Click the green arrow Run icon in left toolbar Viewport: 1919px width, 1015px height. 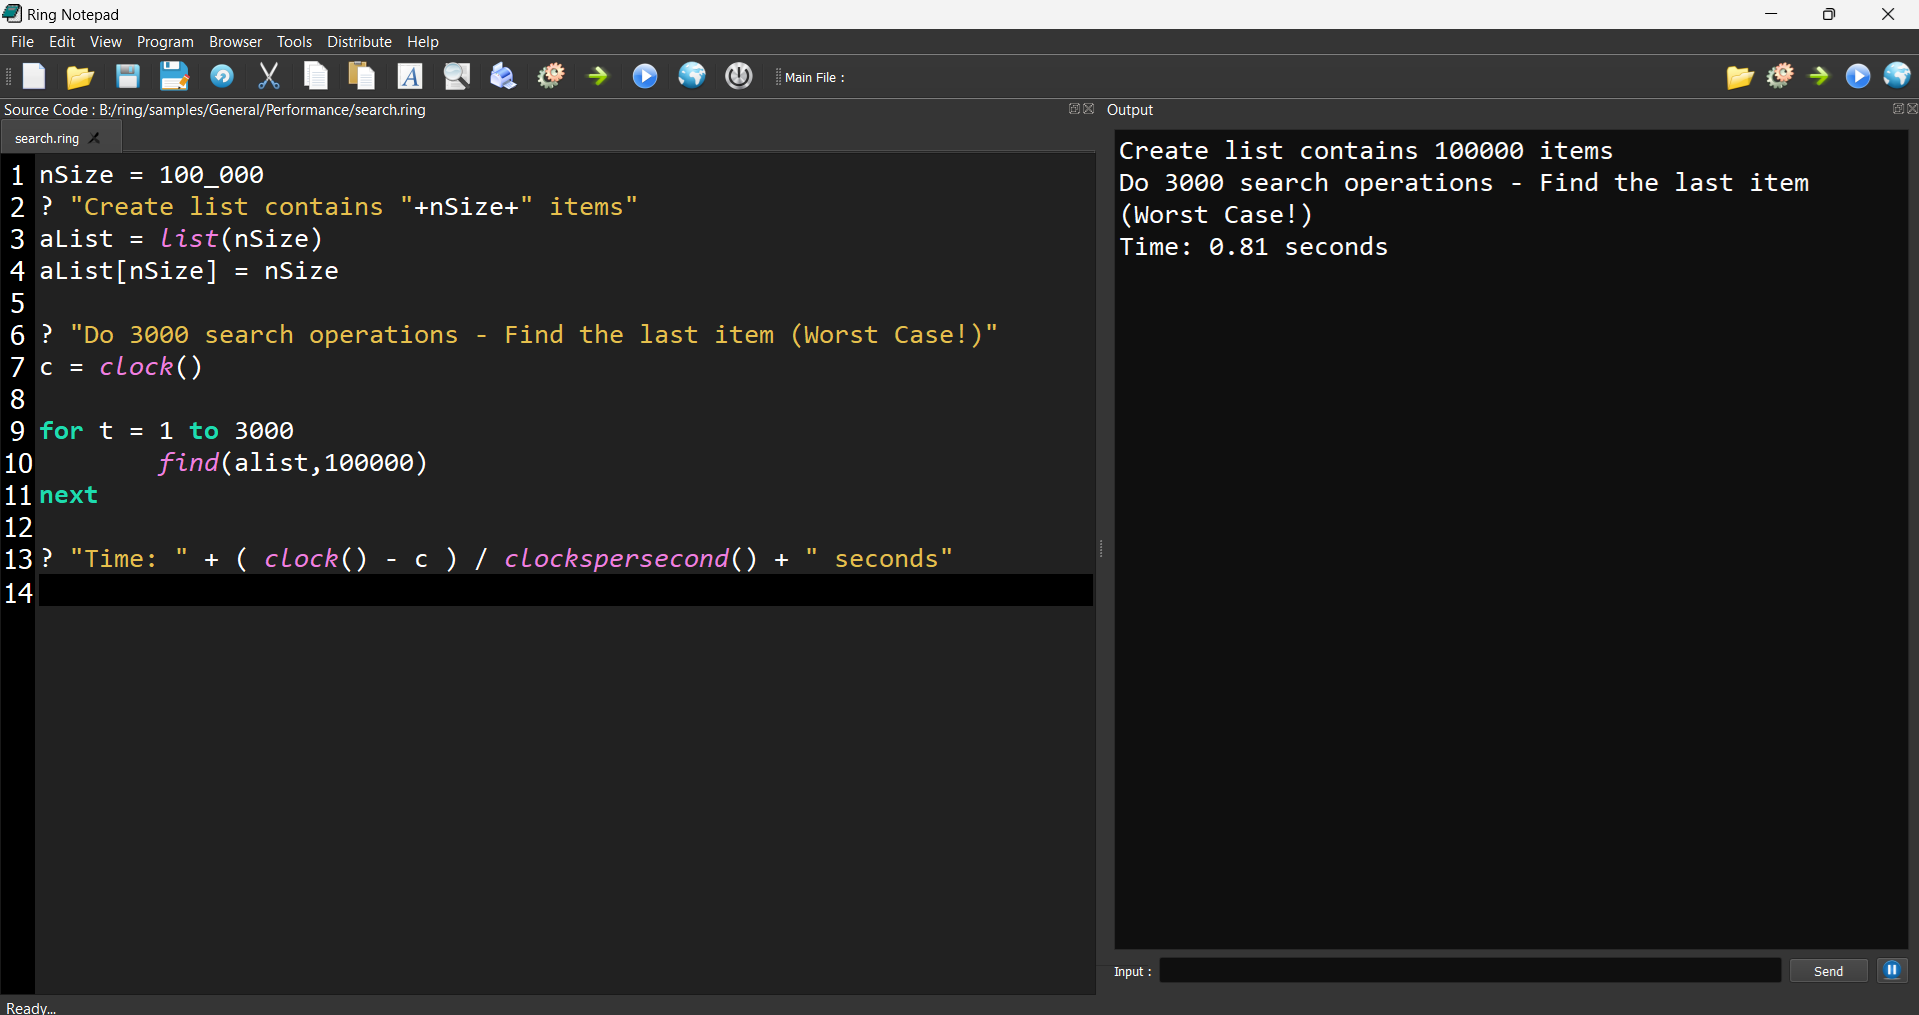[x=598, y=76]
